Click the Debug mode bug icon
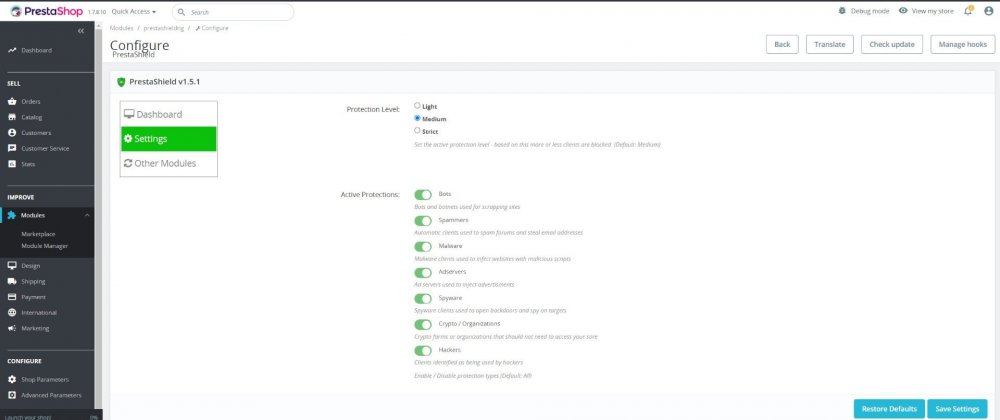The height and width of the screenshot is (420, 1000). (842, 11)
